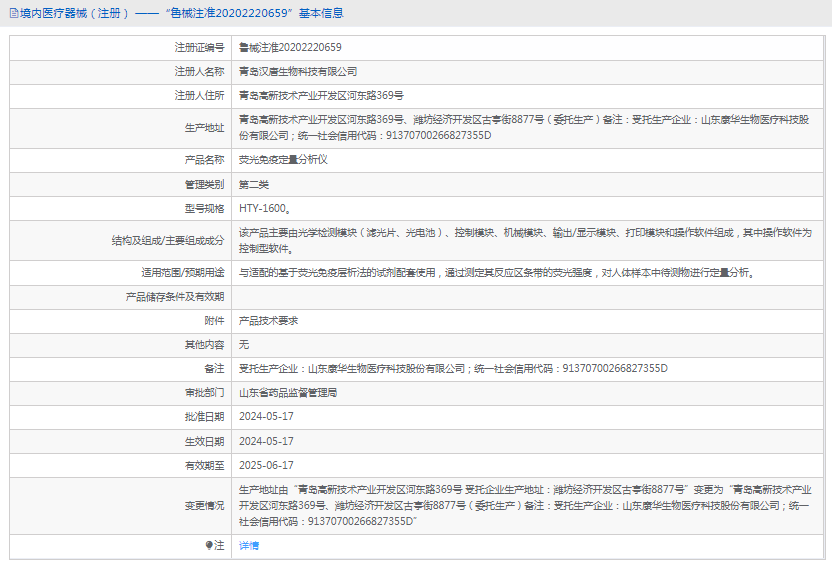Select effective date 2024-05-17 in 生效日期 row
The height and width of the screenshot is (564, 832).
pyautogui.click(x=266, y=441)
